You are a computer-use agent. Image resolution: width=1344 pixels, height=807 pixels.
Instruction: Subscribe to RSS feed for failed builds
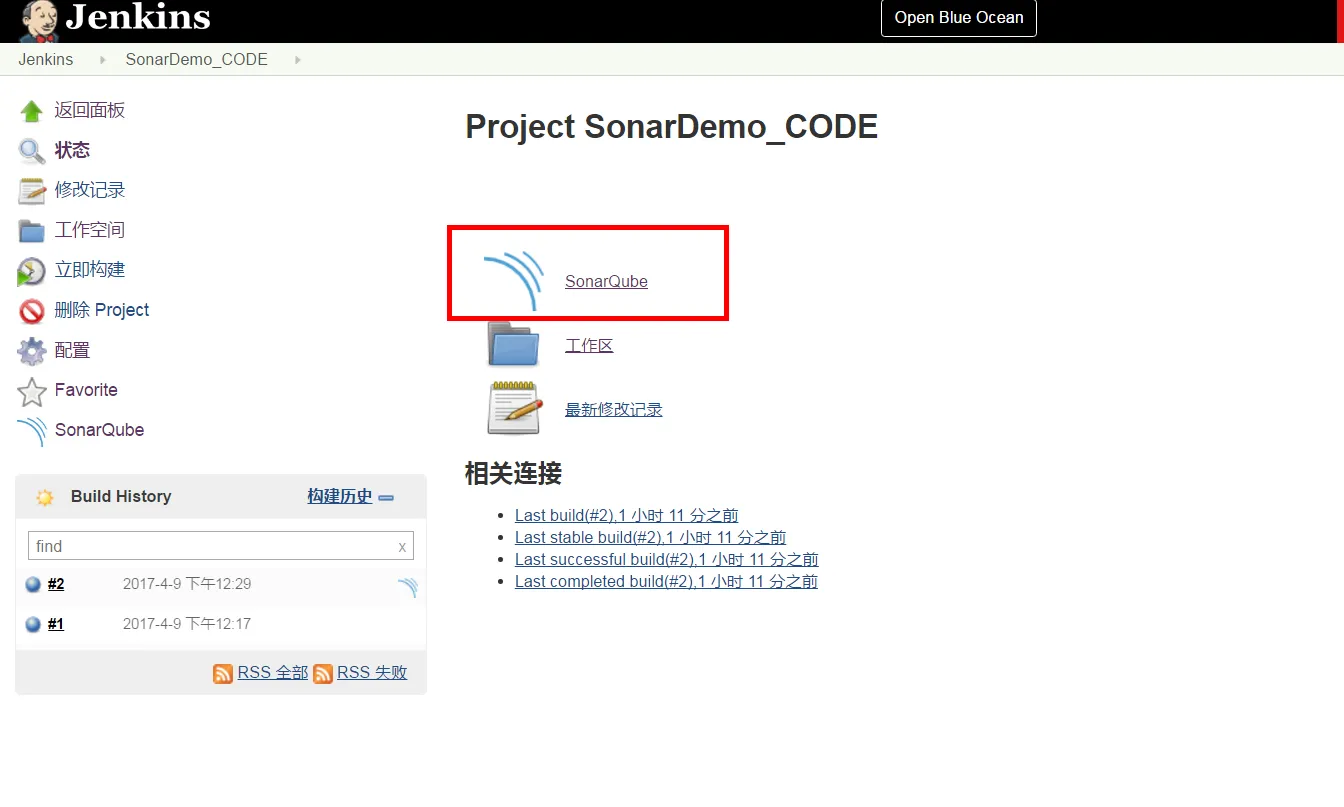pos(371,673)
